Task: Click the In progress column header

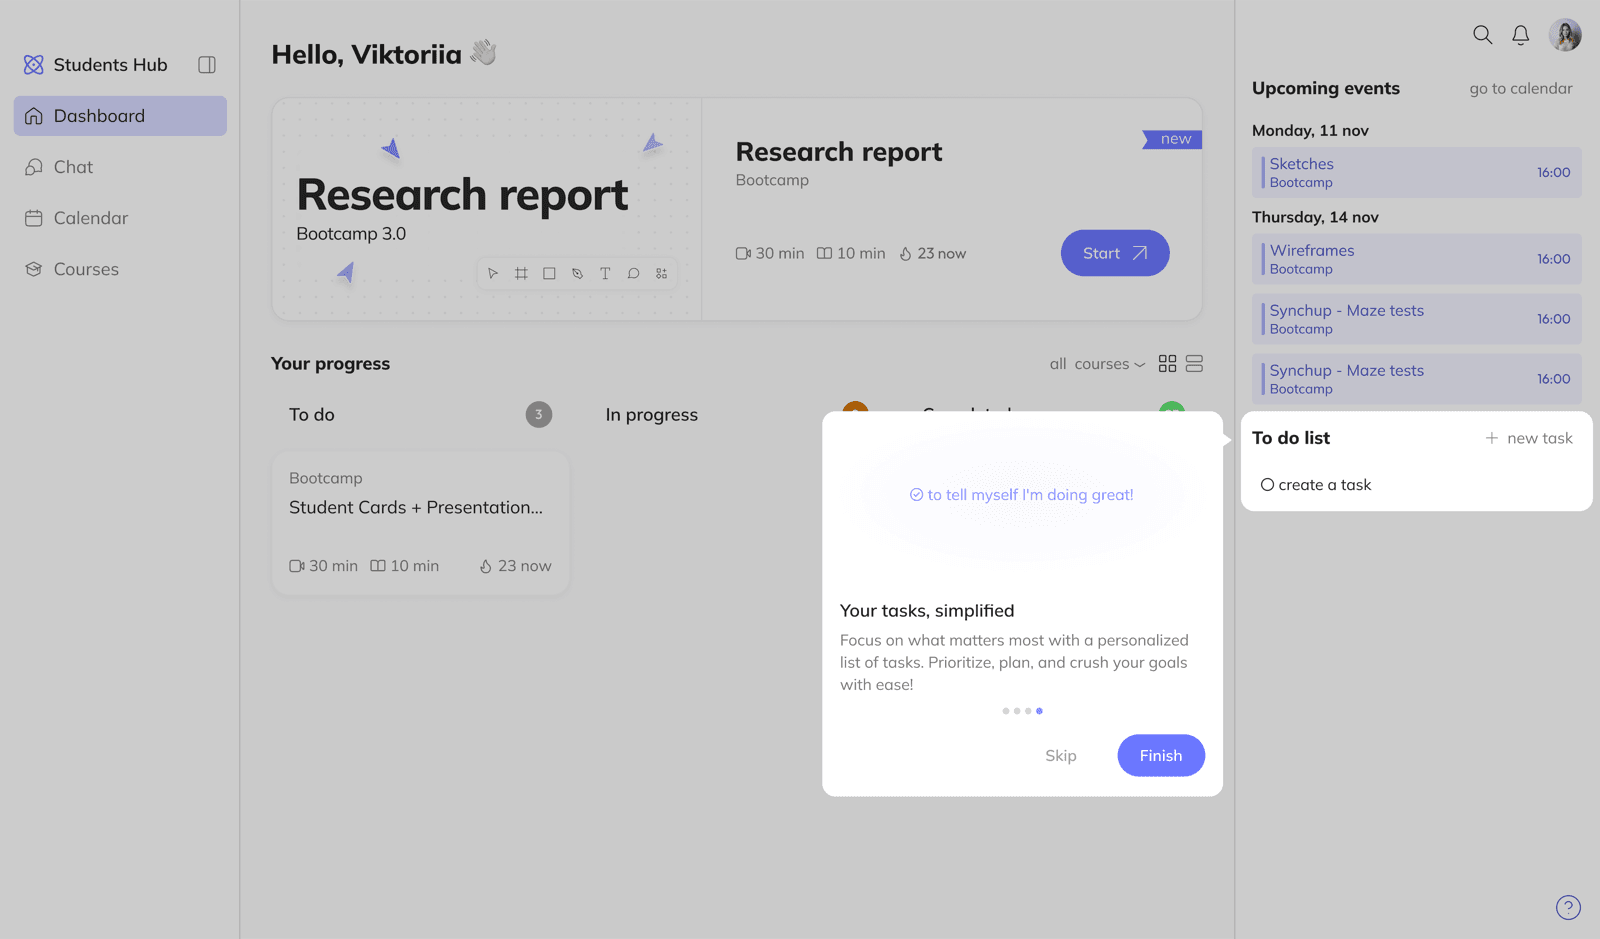Action: tap(652, 414)
